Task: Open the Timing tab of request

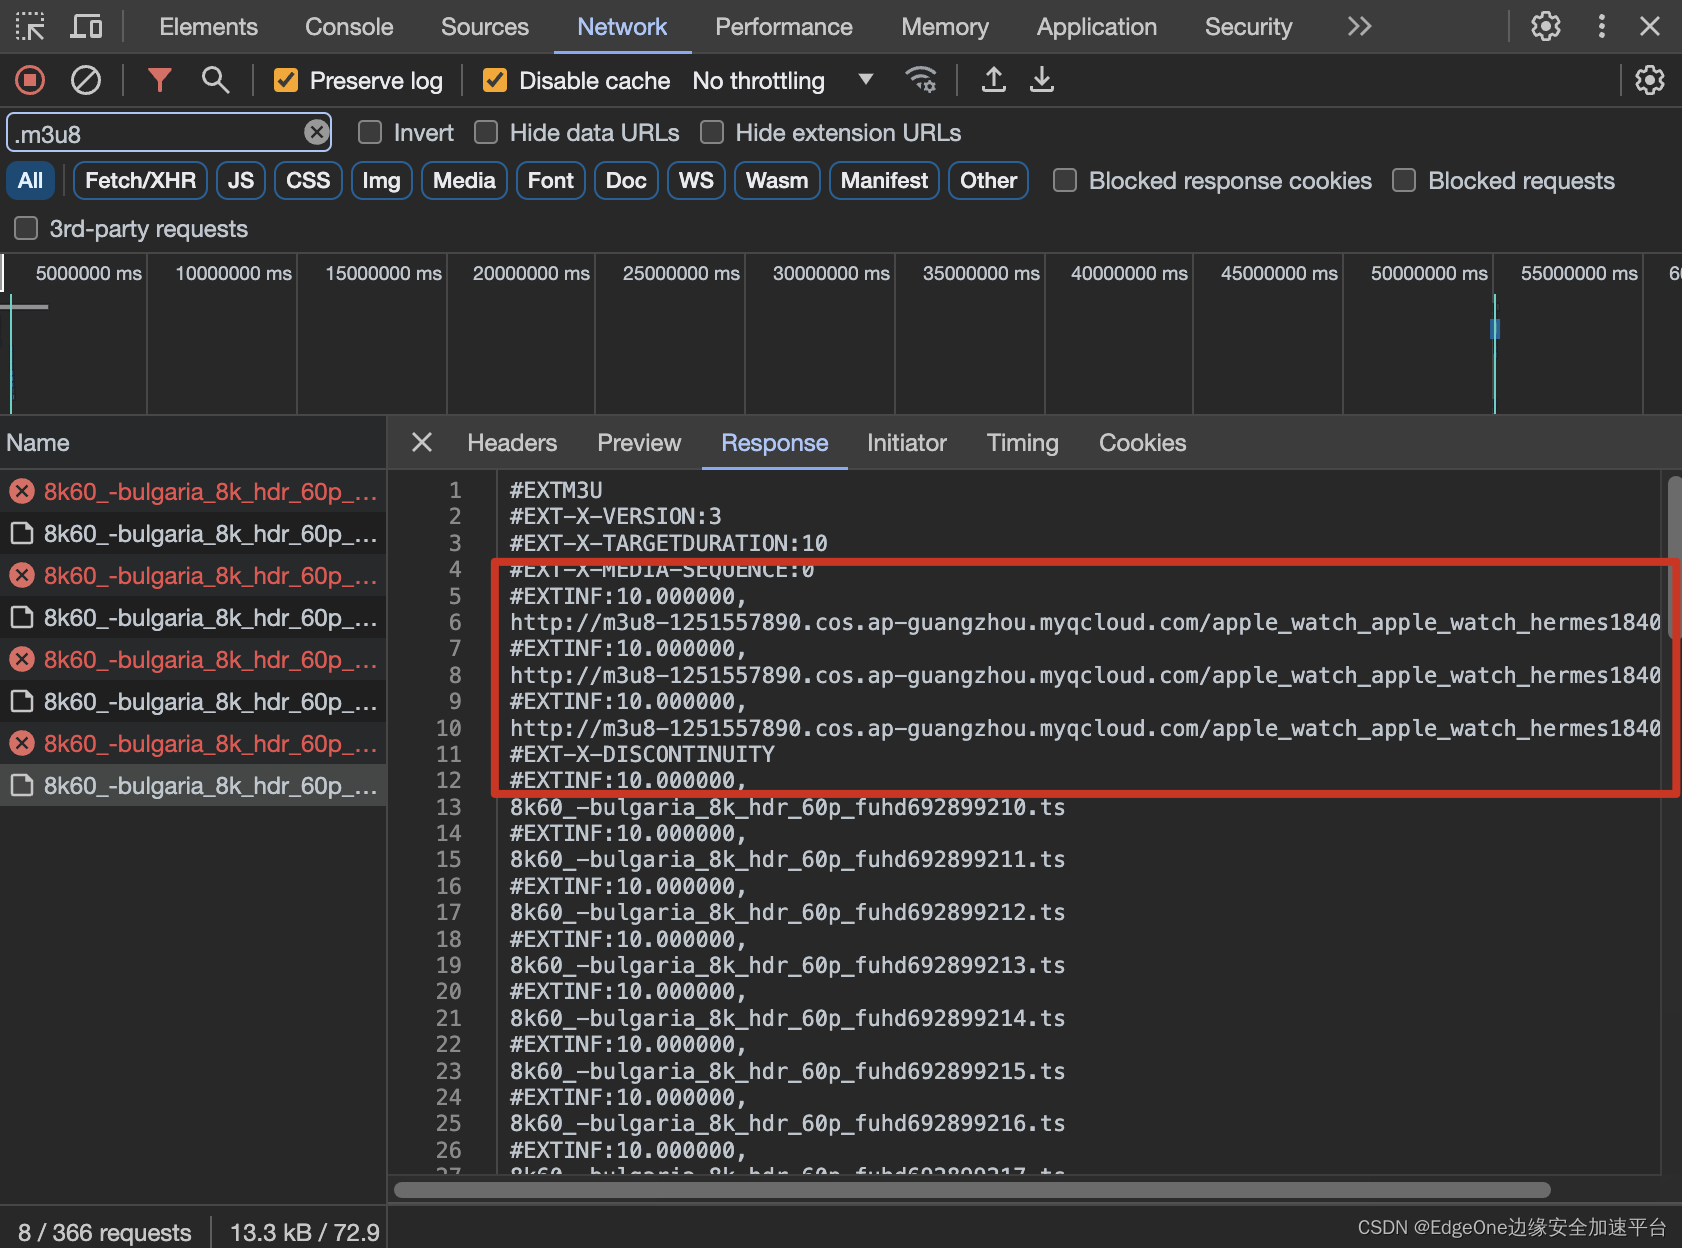Action: 1023,443
